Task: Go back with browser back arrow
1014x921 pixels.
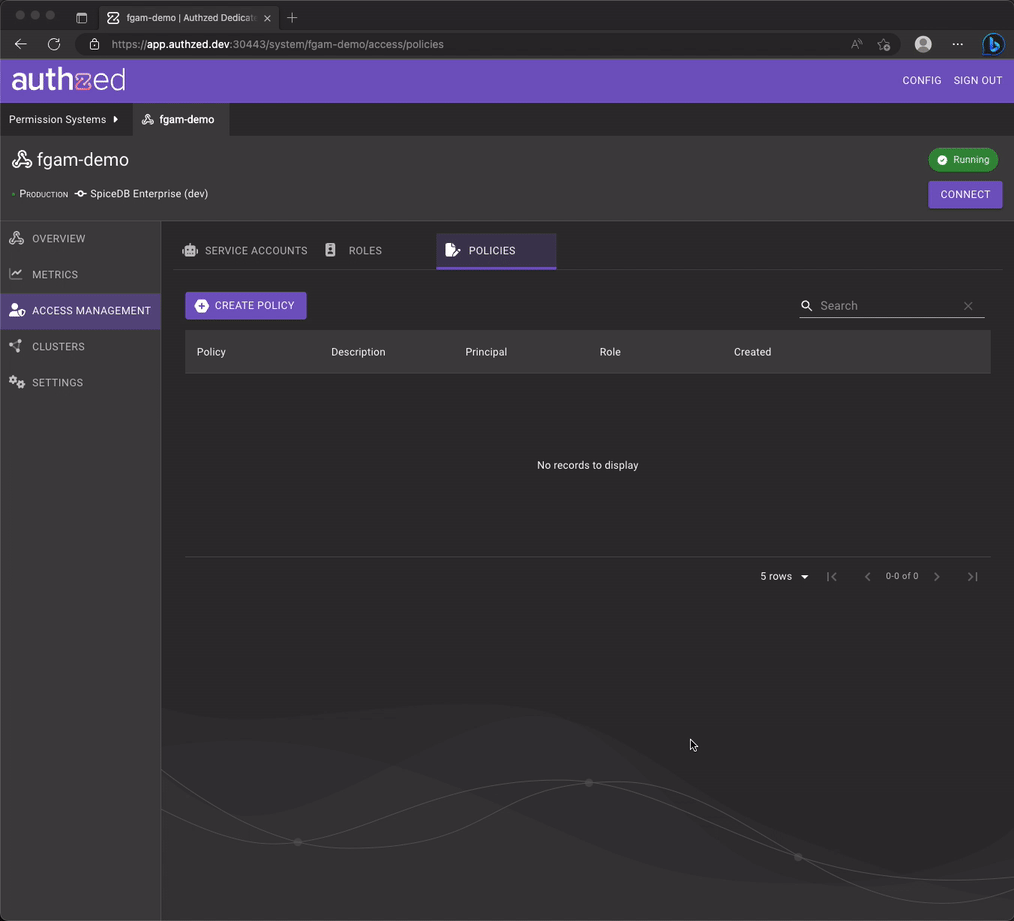Action: pyautogui.click(x=21, y=44)
